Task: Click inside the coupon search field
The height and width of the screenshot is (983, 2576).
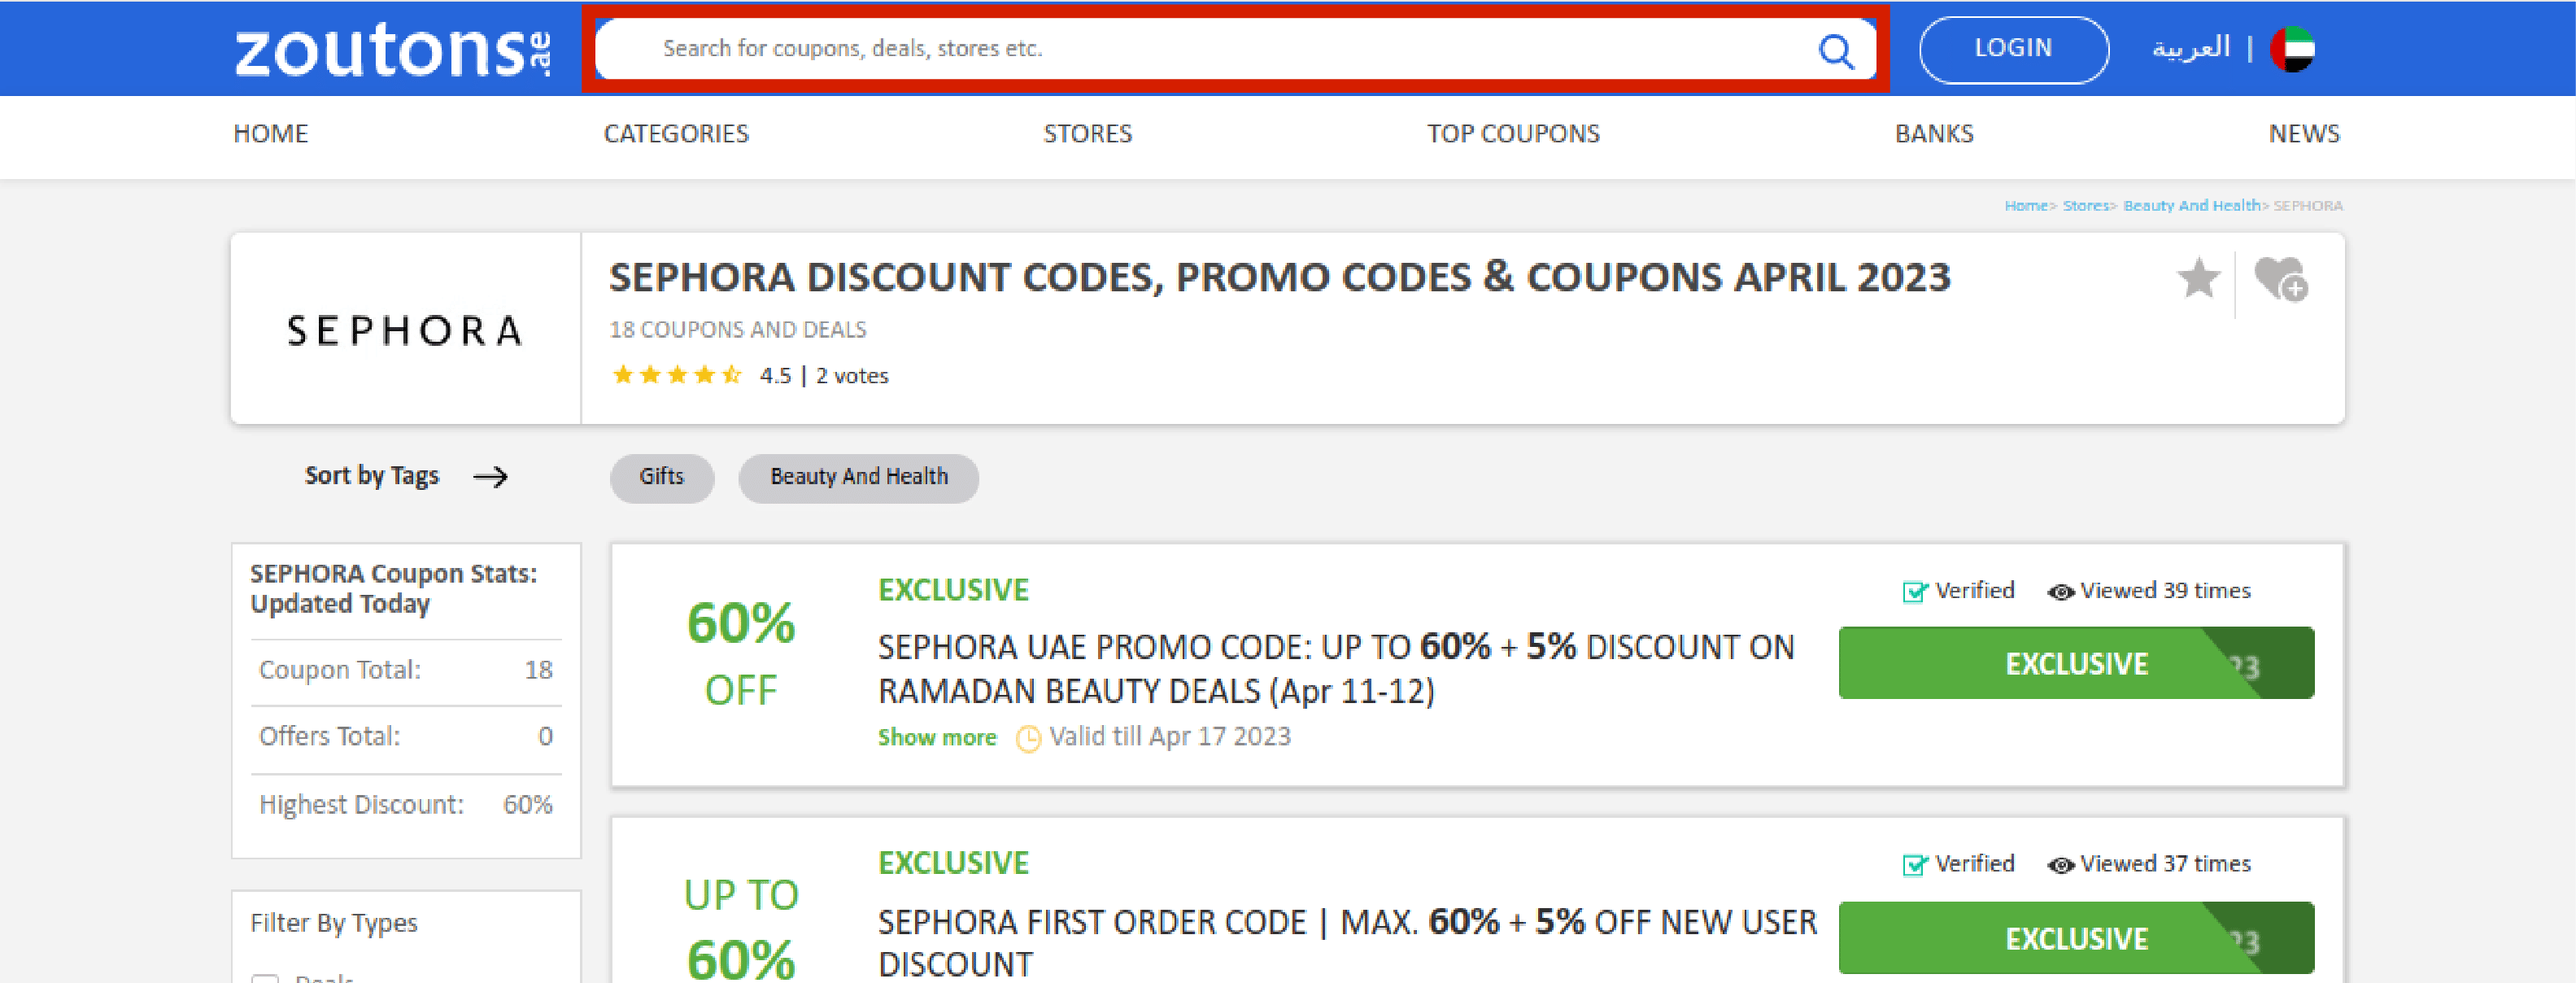Action: tap(1100, 48)
